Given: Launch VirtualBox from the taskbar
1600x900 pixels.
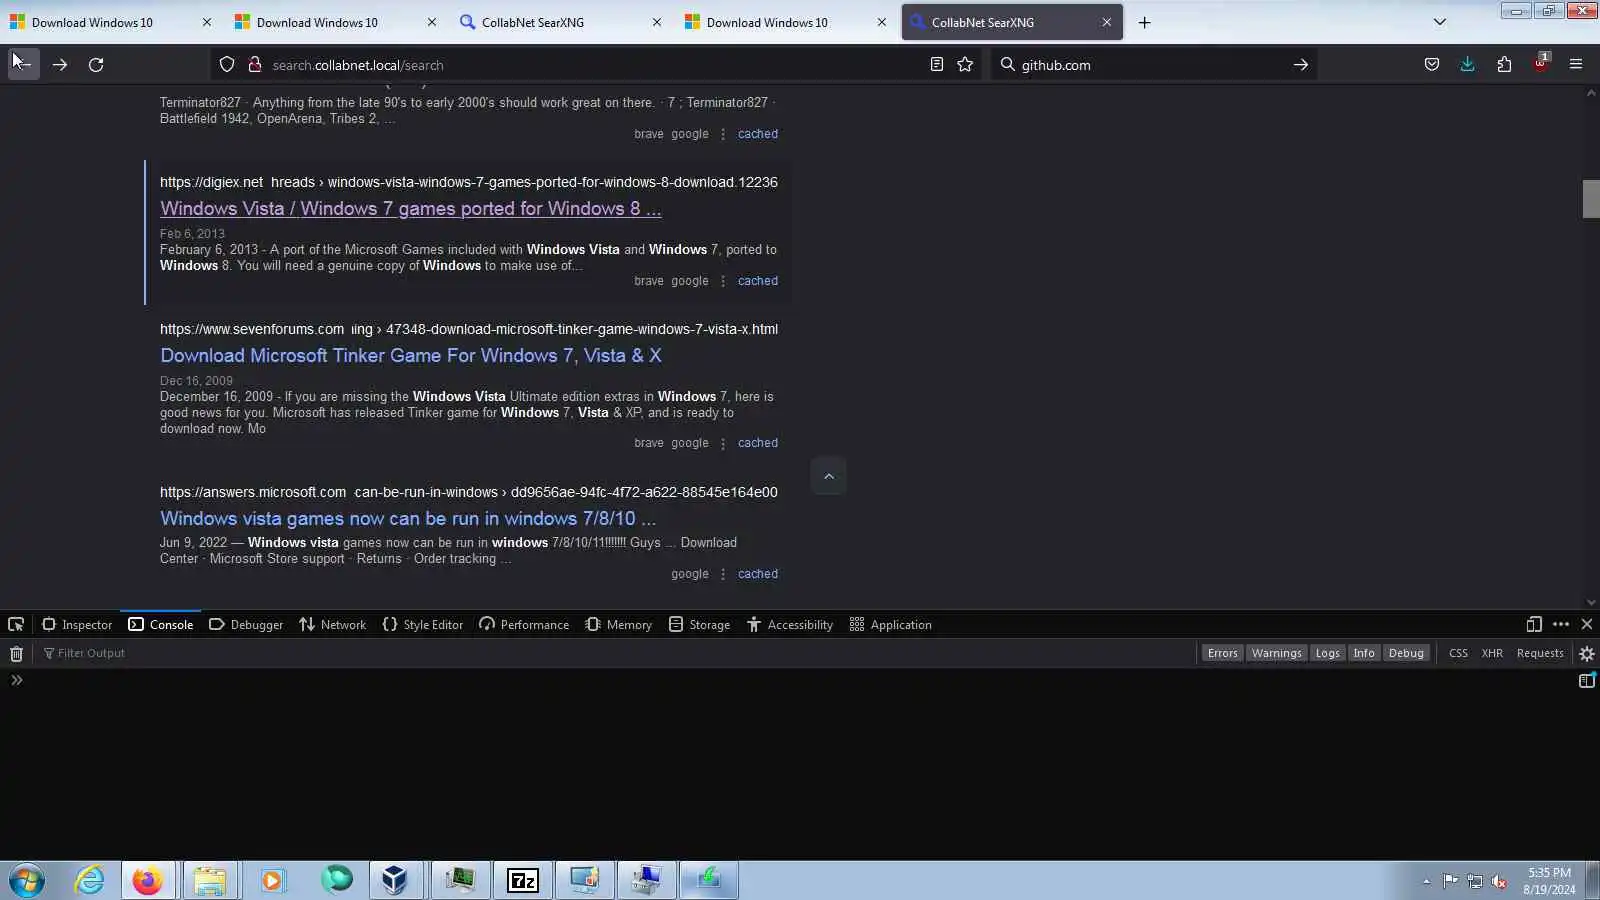Looking at the screenshot, I should click(x=394, y=881).
